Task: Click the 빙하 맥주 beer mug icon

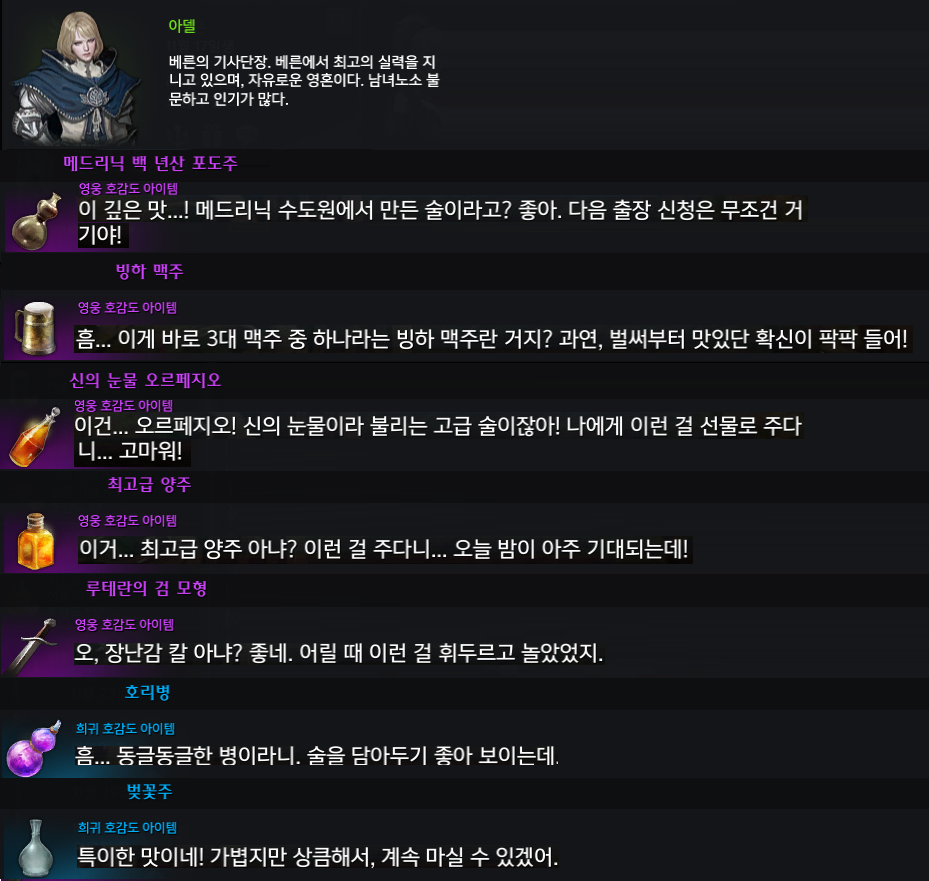Action: pos(36,328)
